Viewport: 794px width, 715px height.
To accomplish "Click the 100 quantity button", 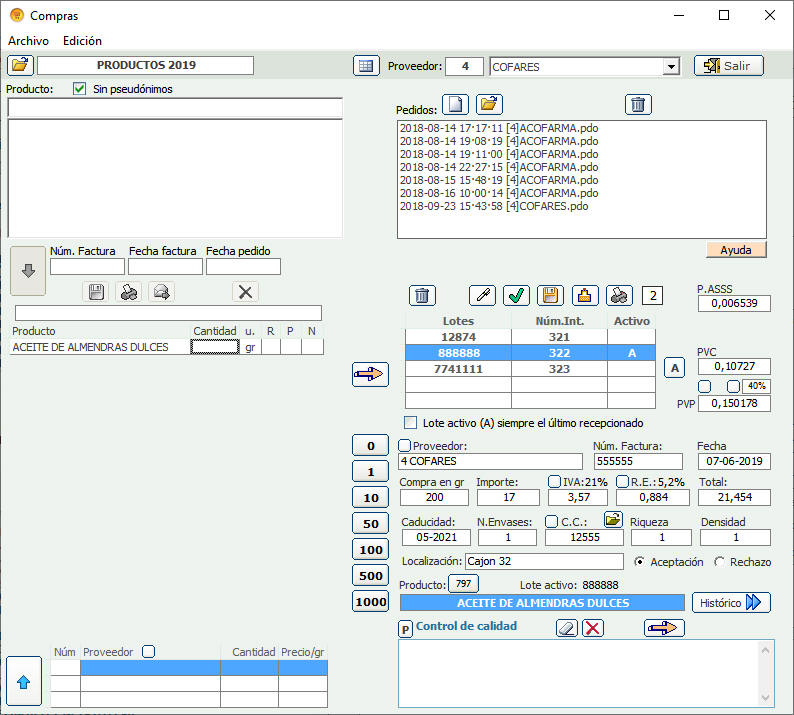I will pos(371,549).
